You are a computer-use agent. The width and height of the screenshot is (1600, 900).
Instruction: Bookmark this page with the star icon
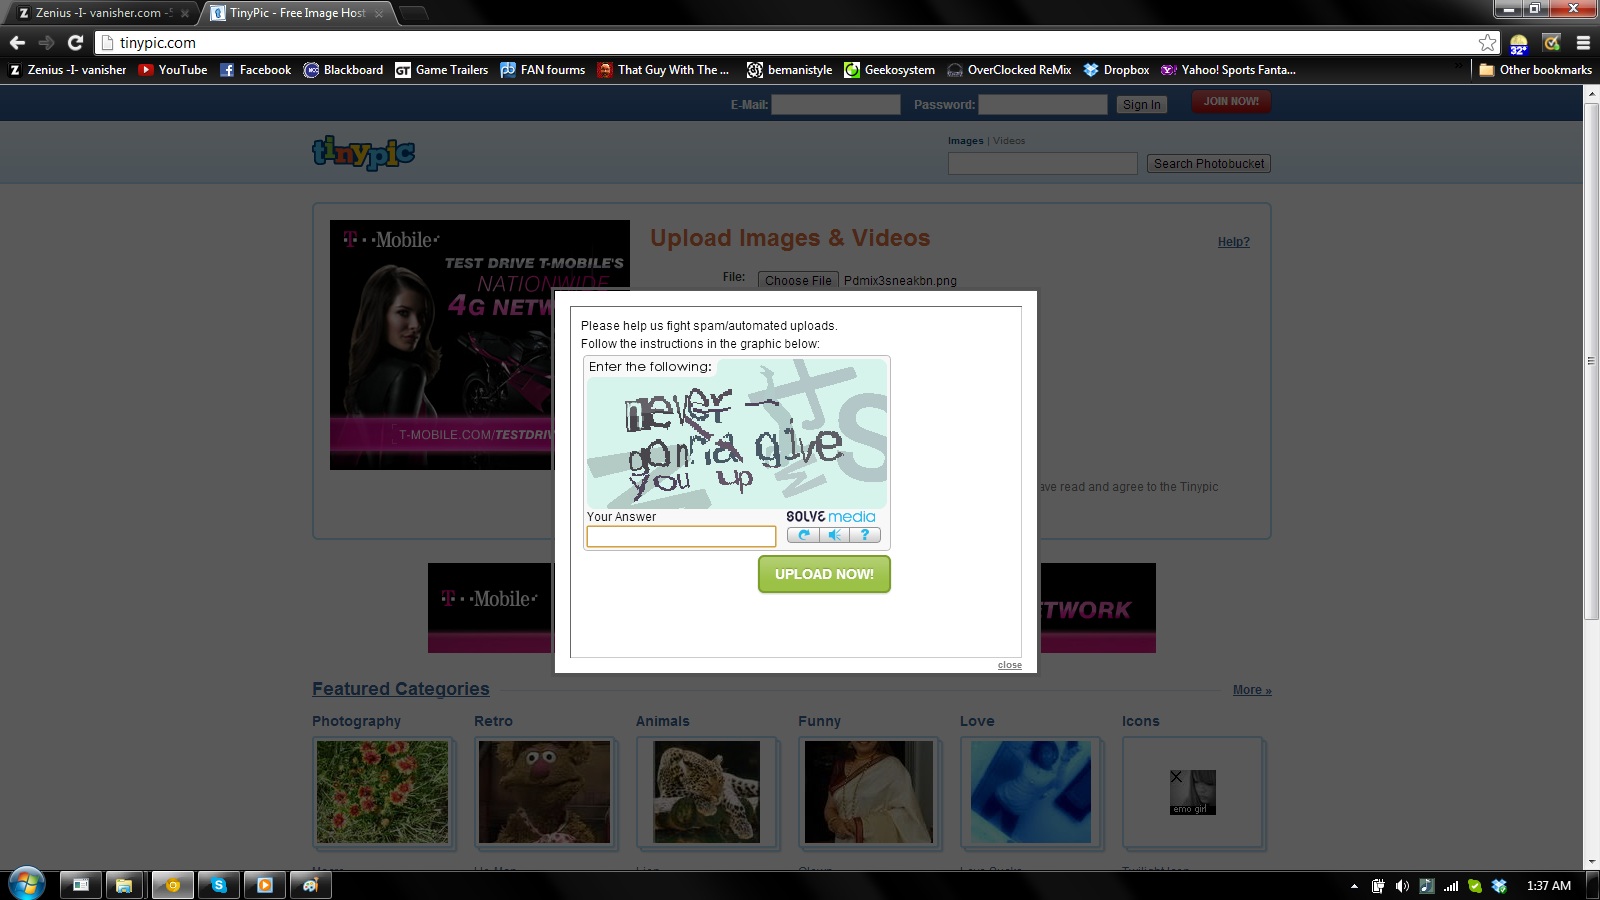coord(1488,42)
